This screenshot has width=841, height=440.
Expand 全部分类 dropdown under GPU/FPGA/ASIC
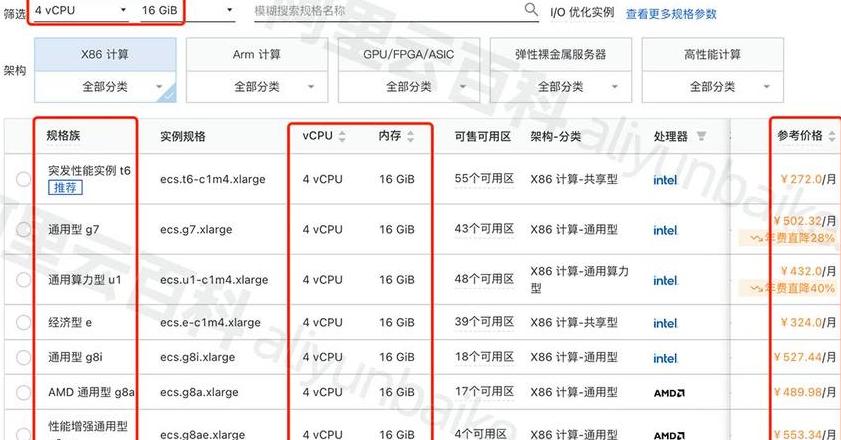(x=409, y=86)
